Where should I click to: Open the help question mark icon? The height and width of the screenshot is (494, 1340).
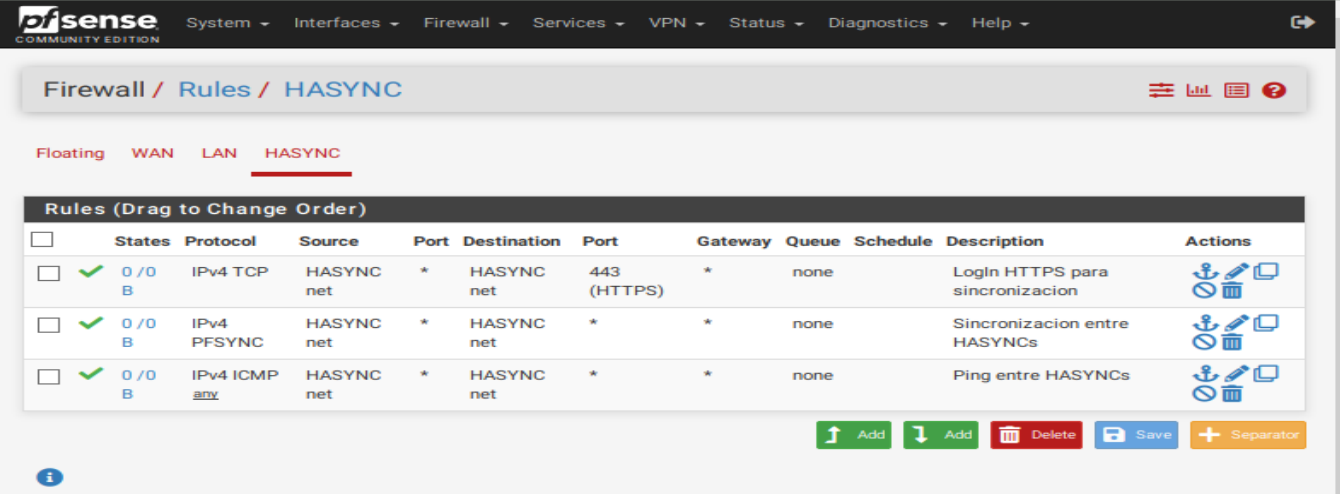pyautogui.click(x=1273, y=90)
